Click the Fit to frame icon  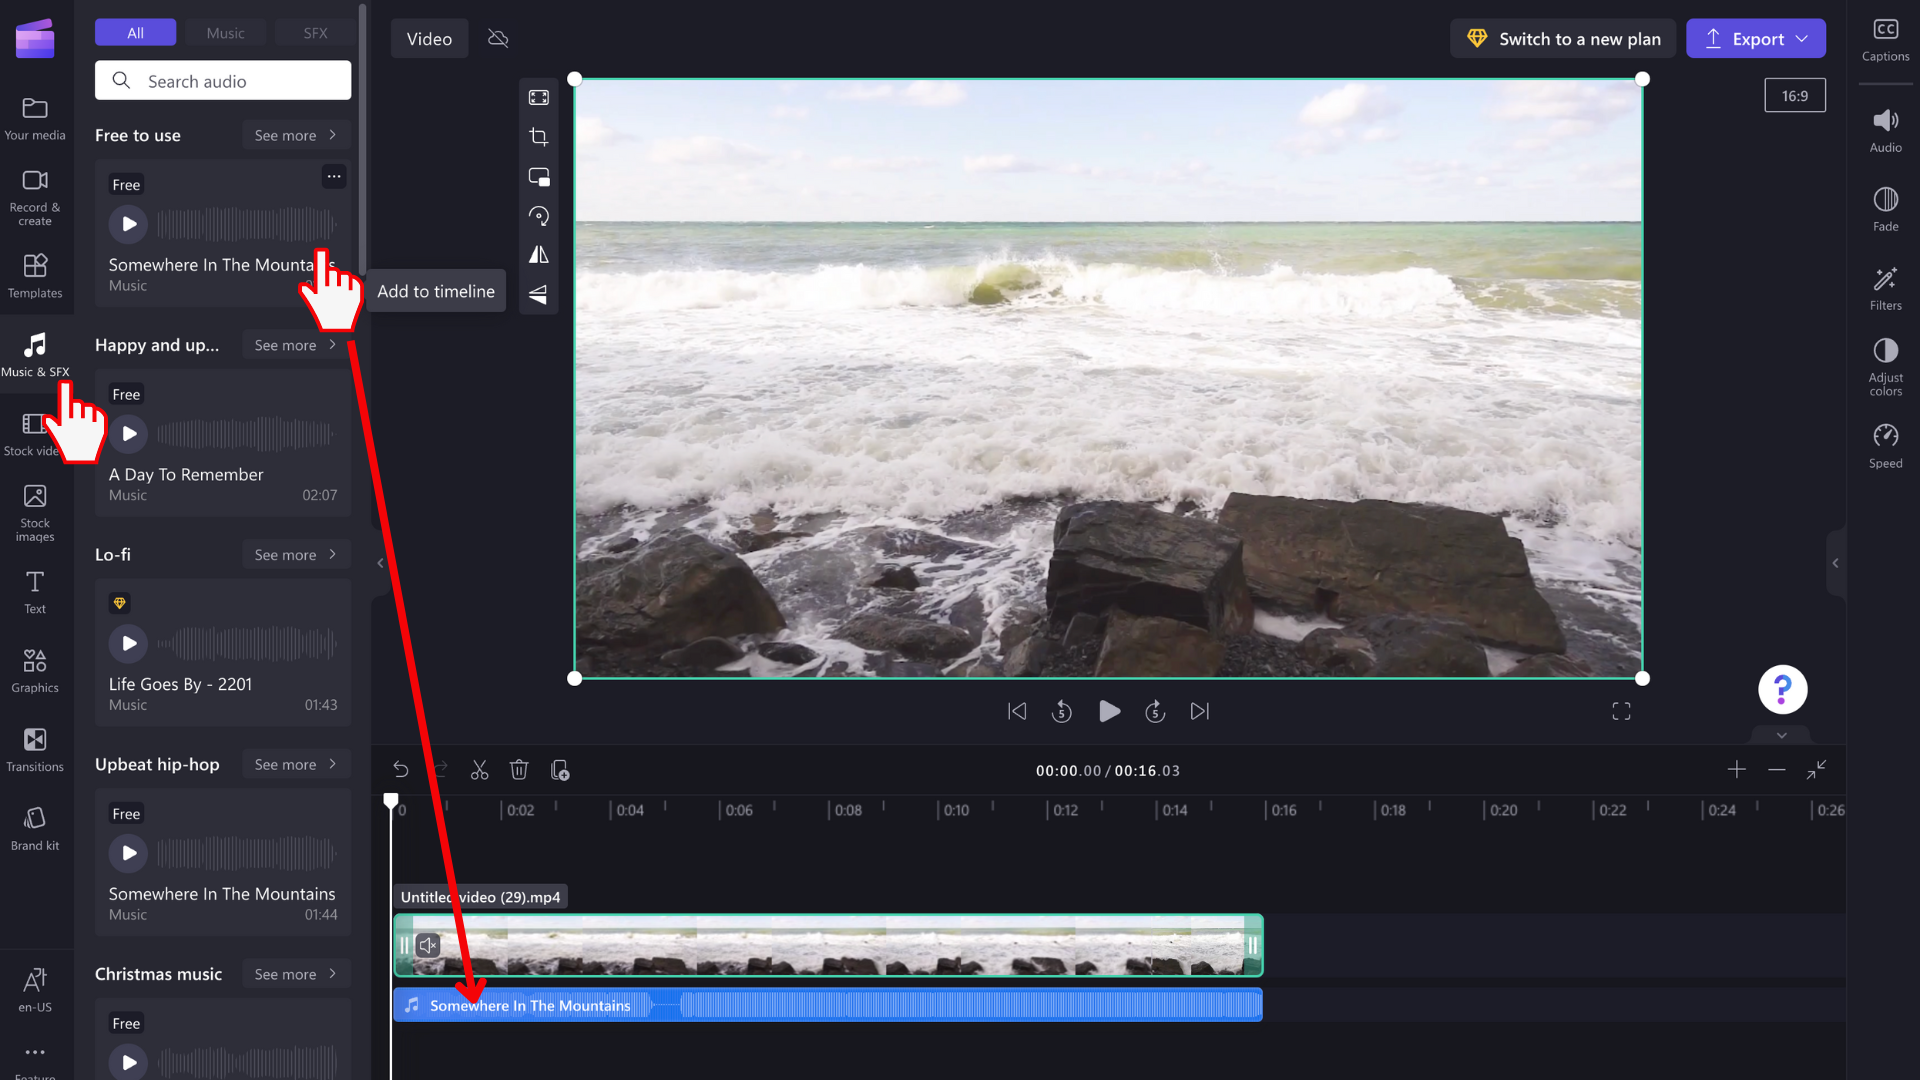point(539,97)
